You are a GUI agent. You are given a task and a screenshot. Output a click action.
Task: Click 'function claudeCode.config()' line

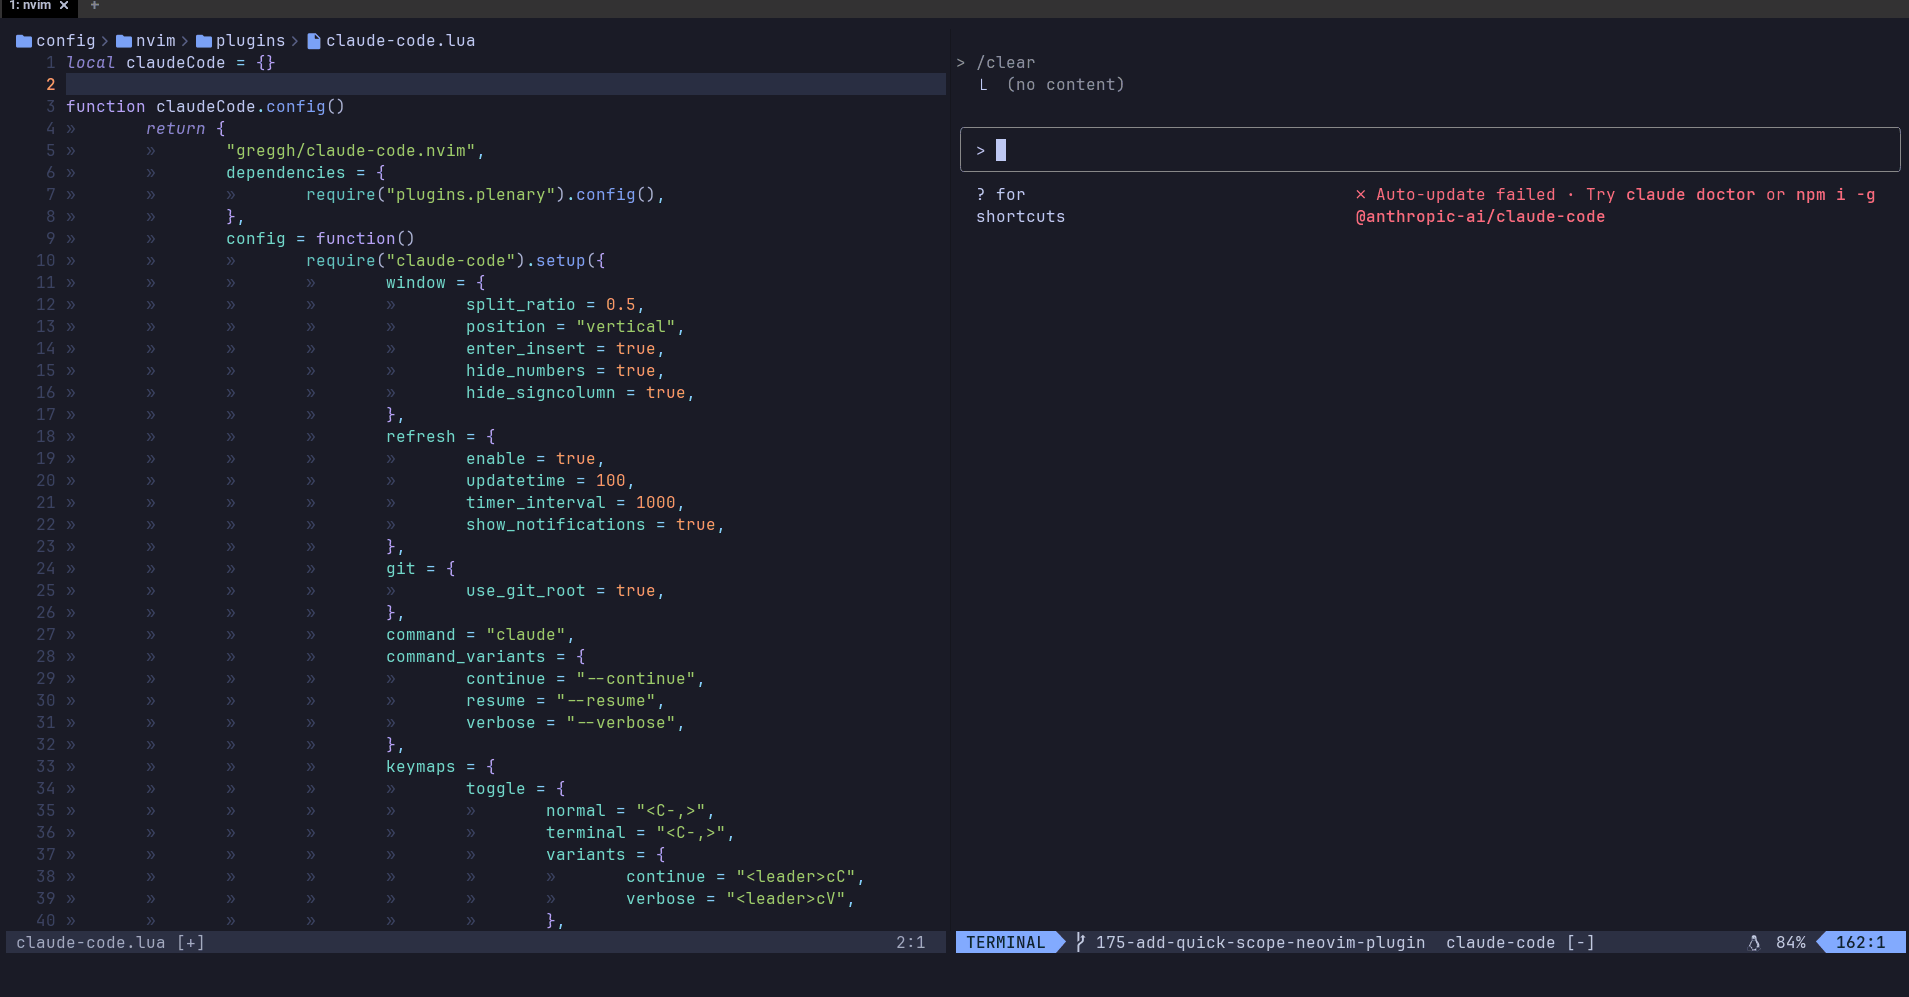coord(206,107)
